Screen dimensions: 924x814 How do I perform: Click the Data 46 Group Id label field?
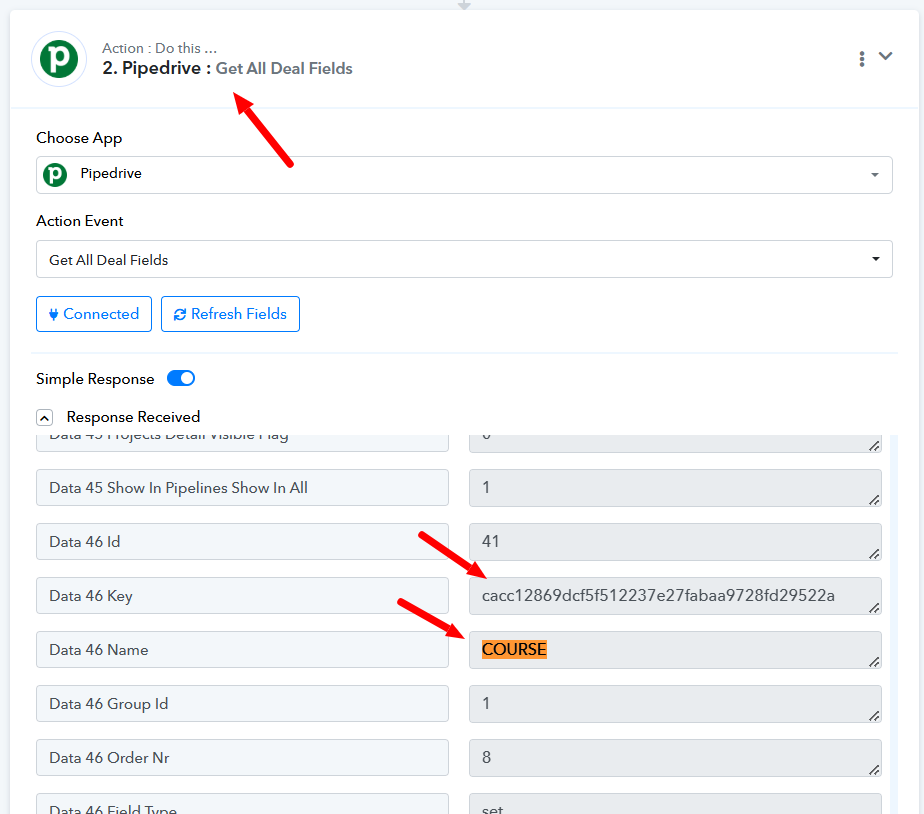tap(242, 704)
